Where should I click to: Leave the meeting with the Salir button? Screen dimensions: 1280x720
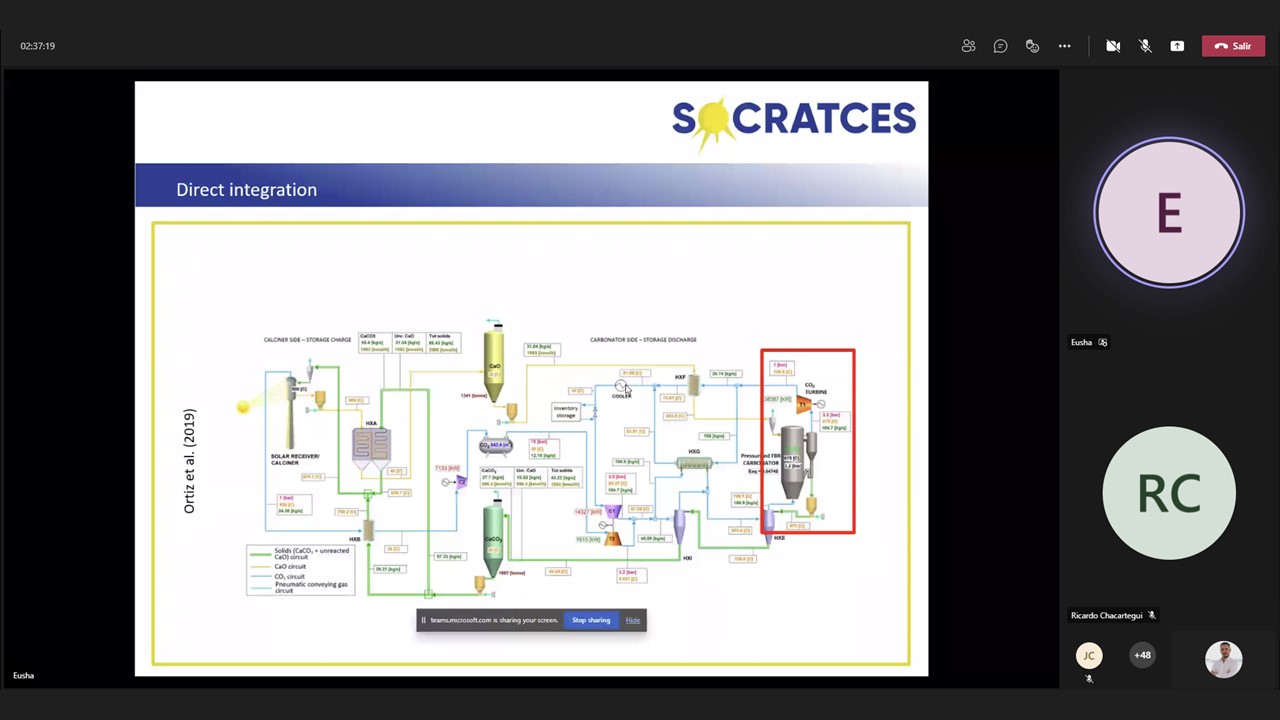click(x=1232, y=46)
